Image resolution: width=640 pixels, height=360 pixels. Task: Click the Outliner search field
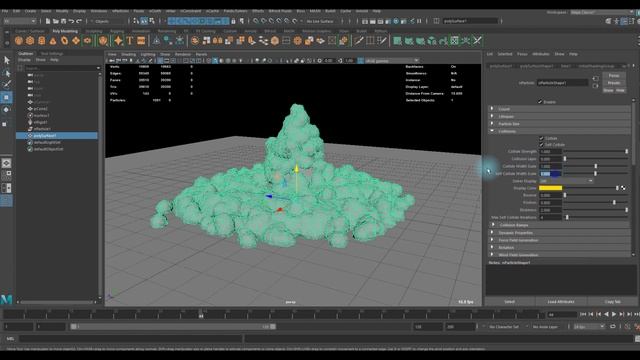click(61, 68)
